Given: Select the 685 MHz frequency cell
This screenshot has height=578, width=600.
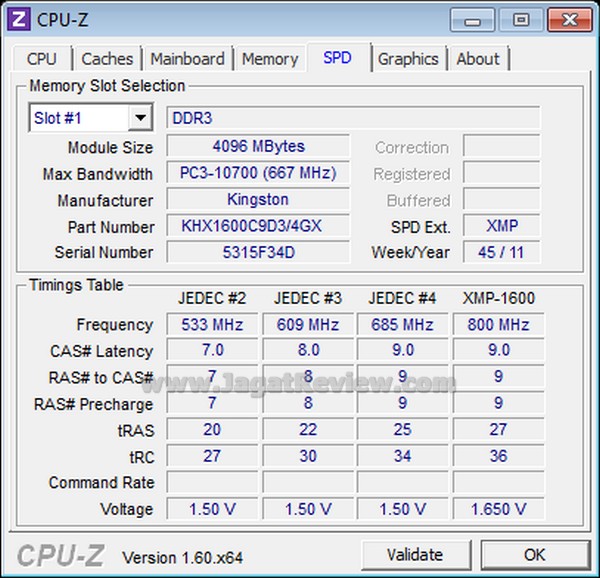Looking at the screenshot, I should (x=403, y=324).
